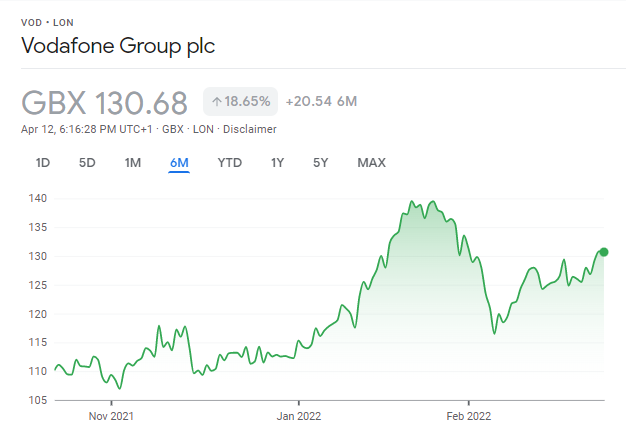
Task: Click the VOD · LON ticker label
Action: pyautogui.click(x=47, y=23)
